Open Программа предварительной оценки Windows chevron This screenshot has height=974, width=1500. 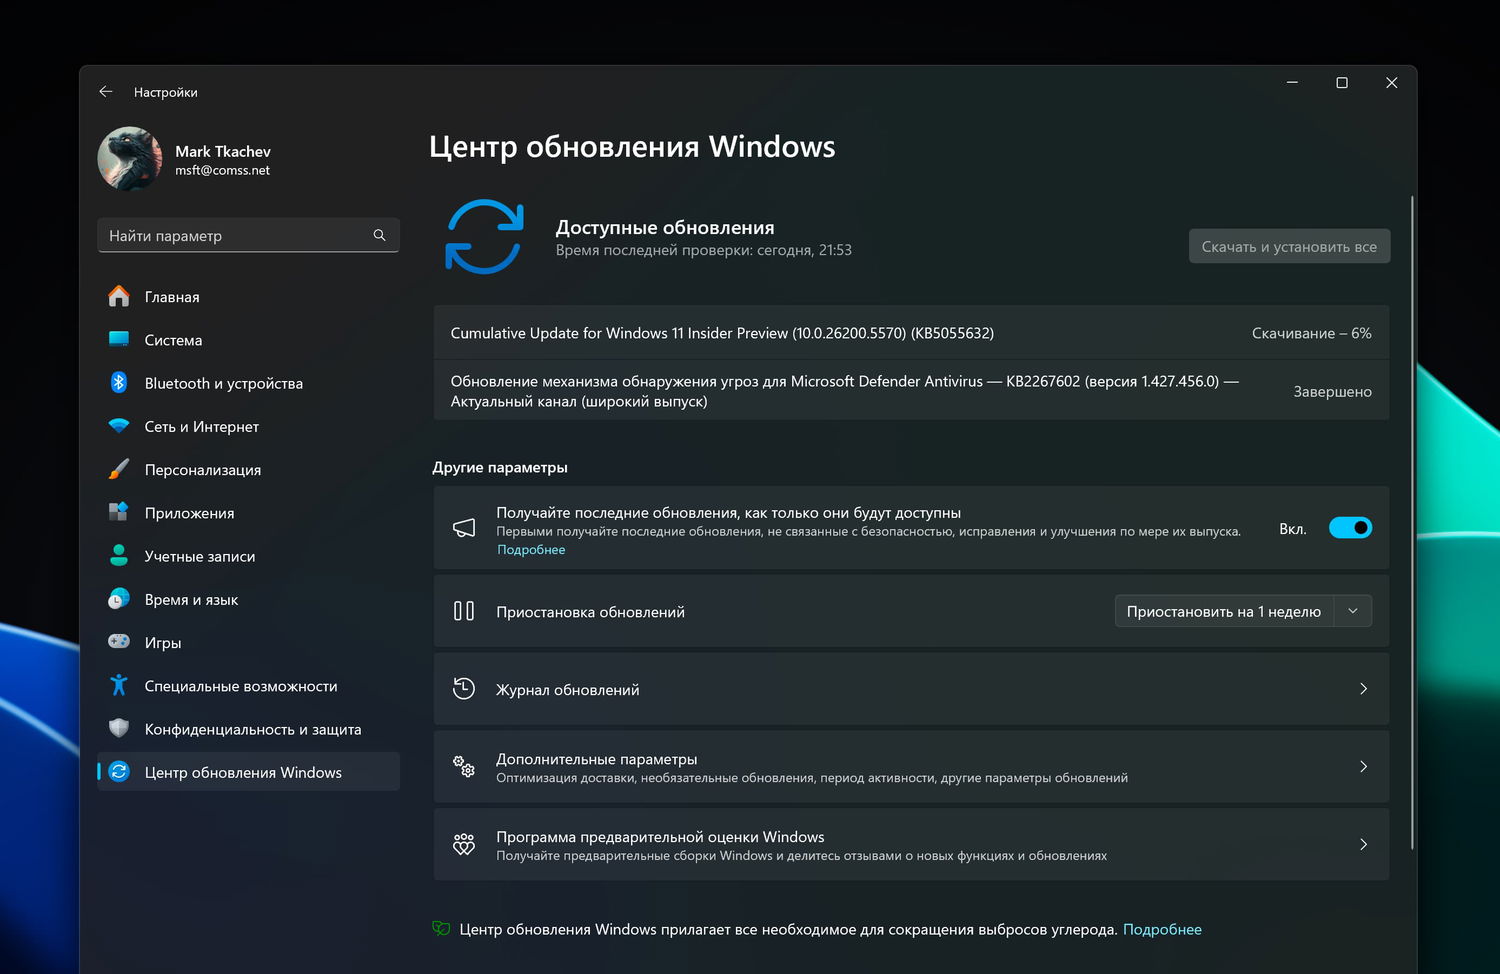point(1363,845)
